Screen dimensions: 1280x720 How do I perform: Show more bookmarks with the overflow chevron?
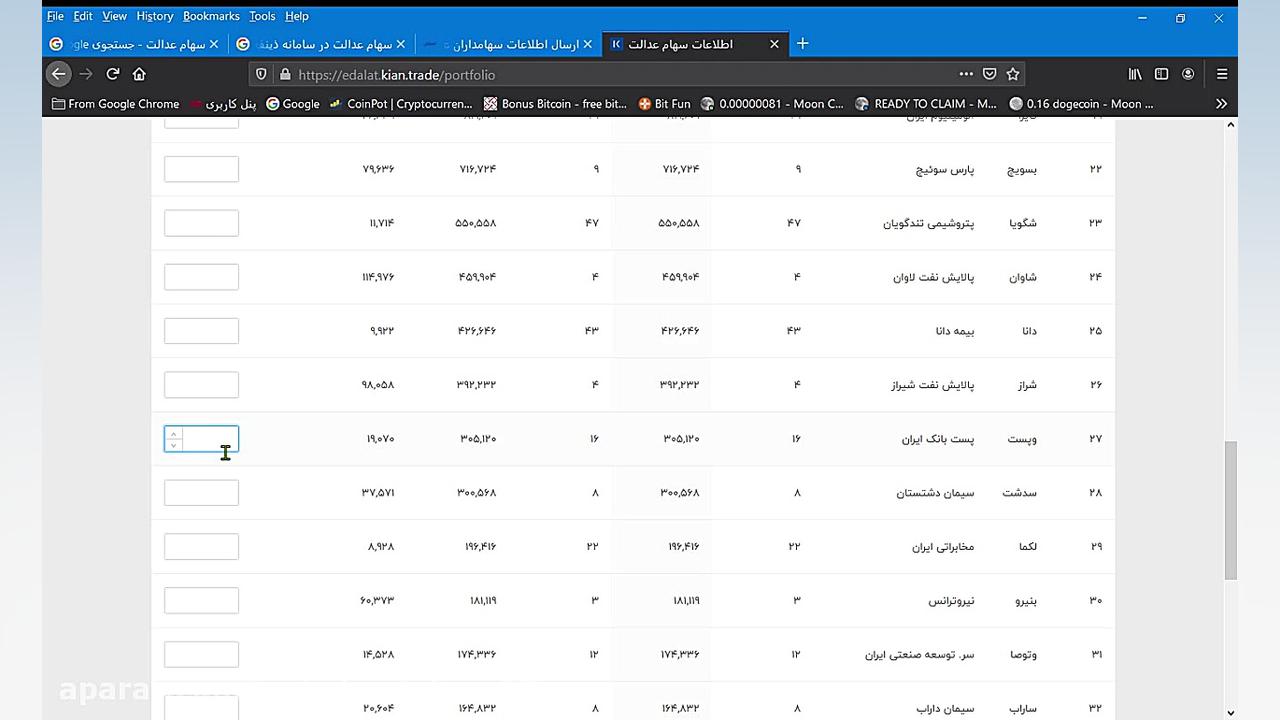[x=1221, y=104]
